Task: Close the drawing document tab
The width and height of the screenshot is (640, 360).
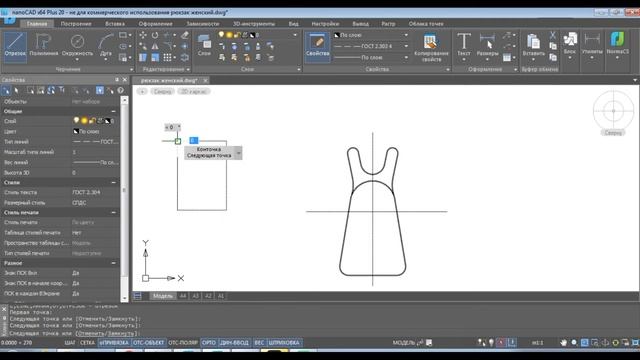Action: 206,80
